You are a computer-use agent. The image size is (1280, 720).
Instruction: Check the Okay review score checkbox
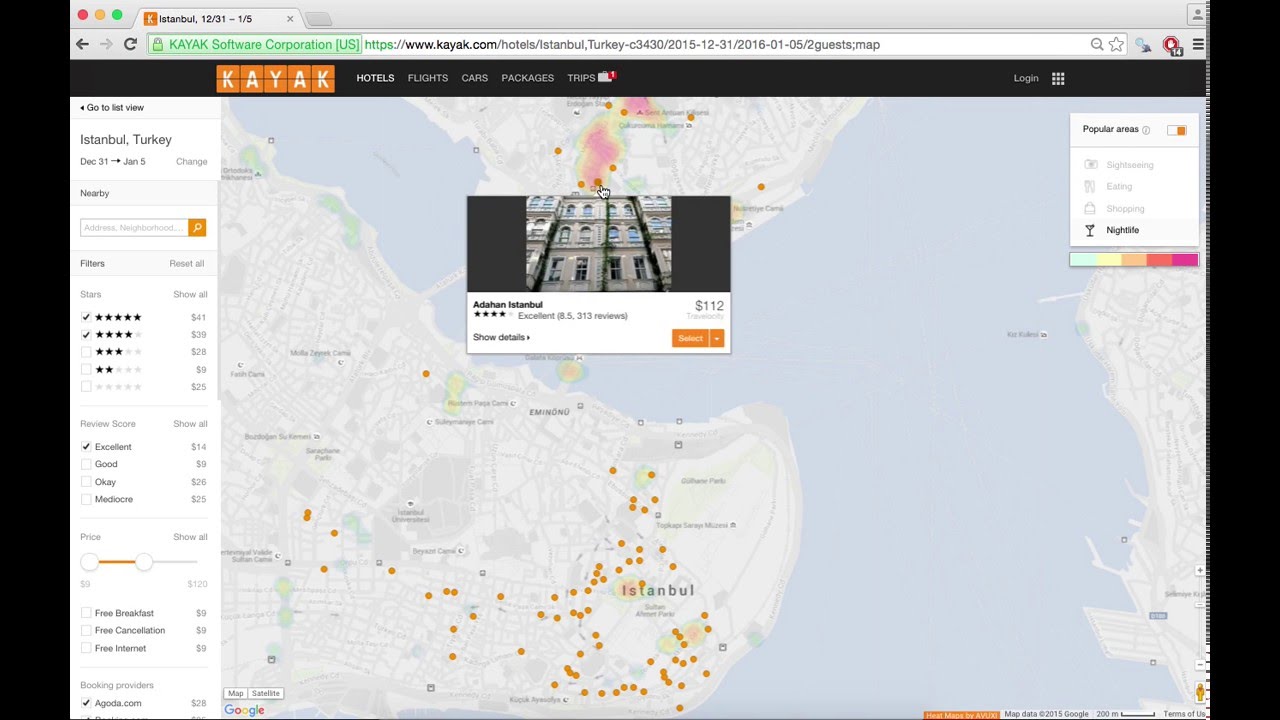86,482
